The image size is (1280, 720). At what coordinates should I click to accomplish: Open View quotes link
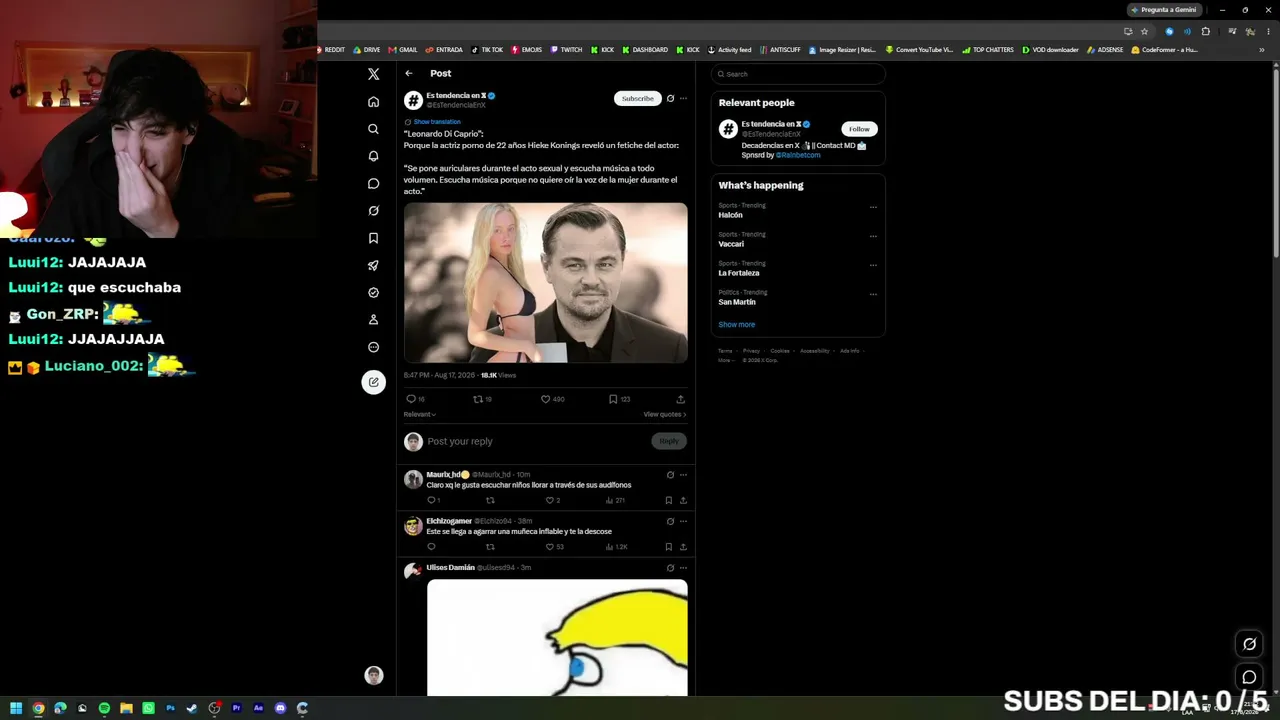click(665, 414)
